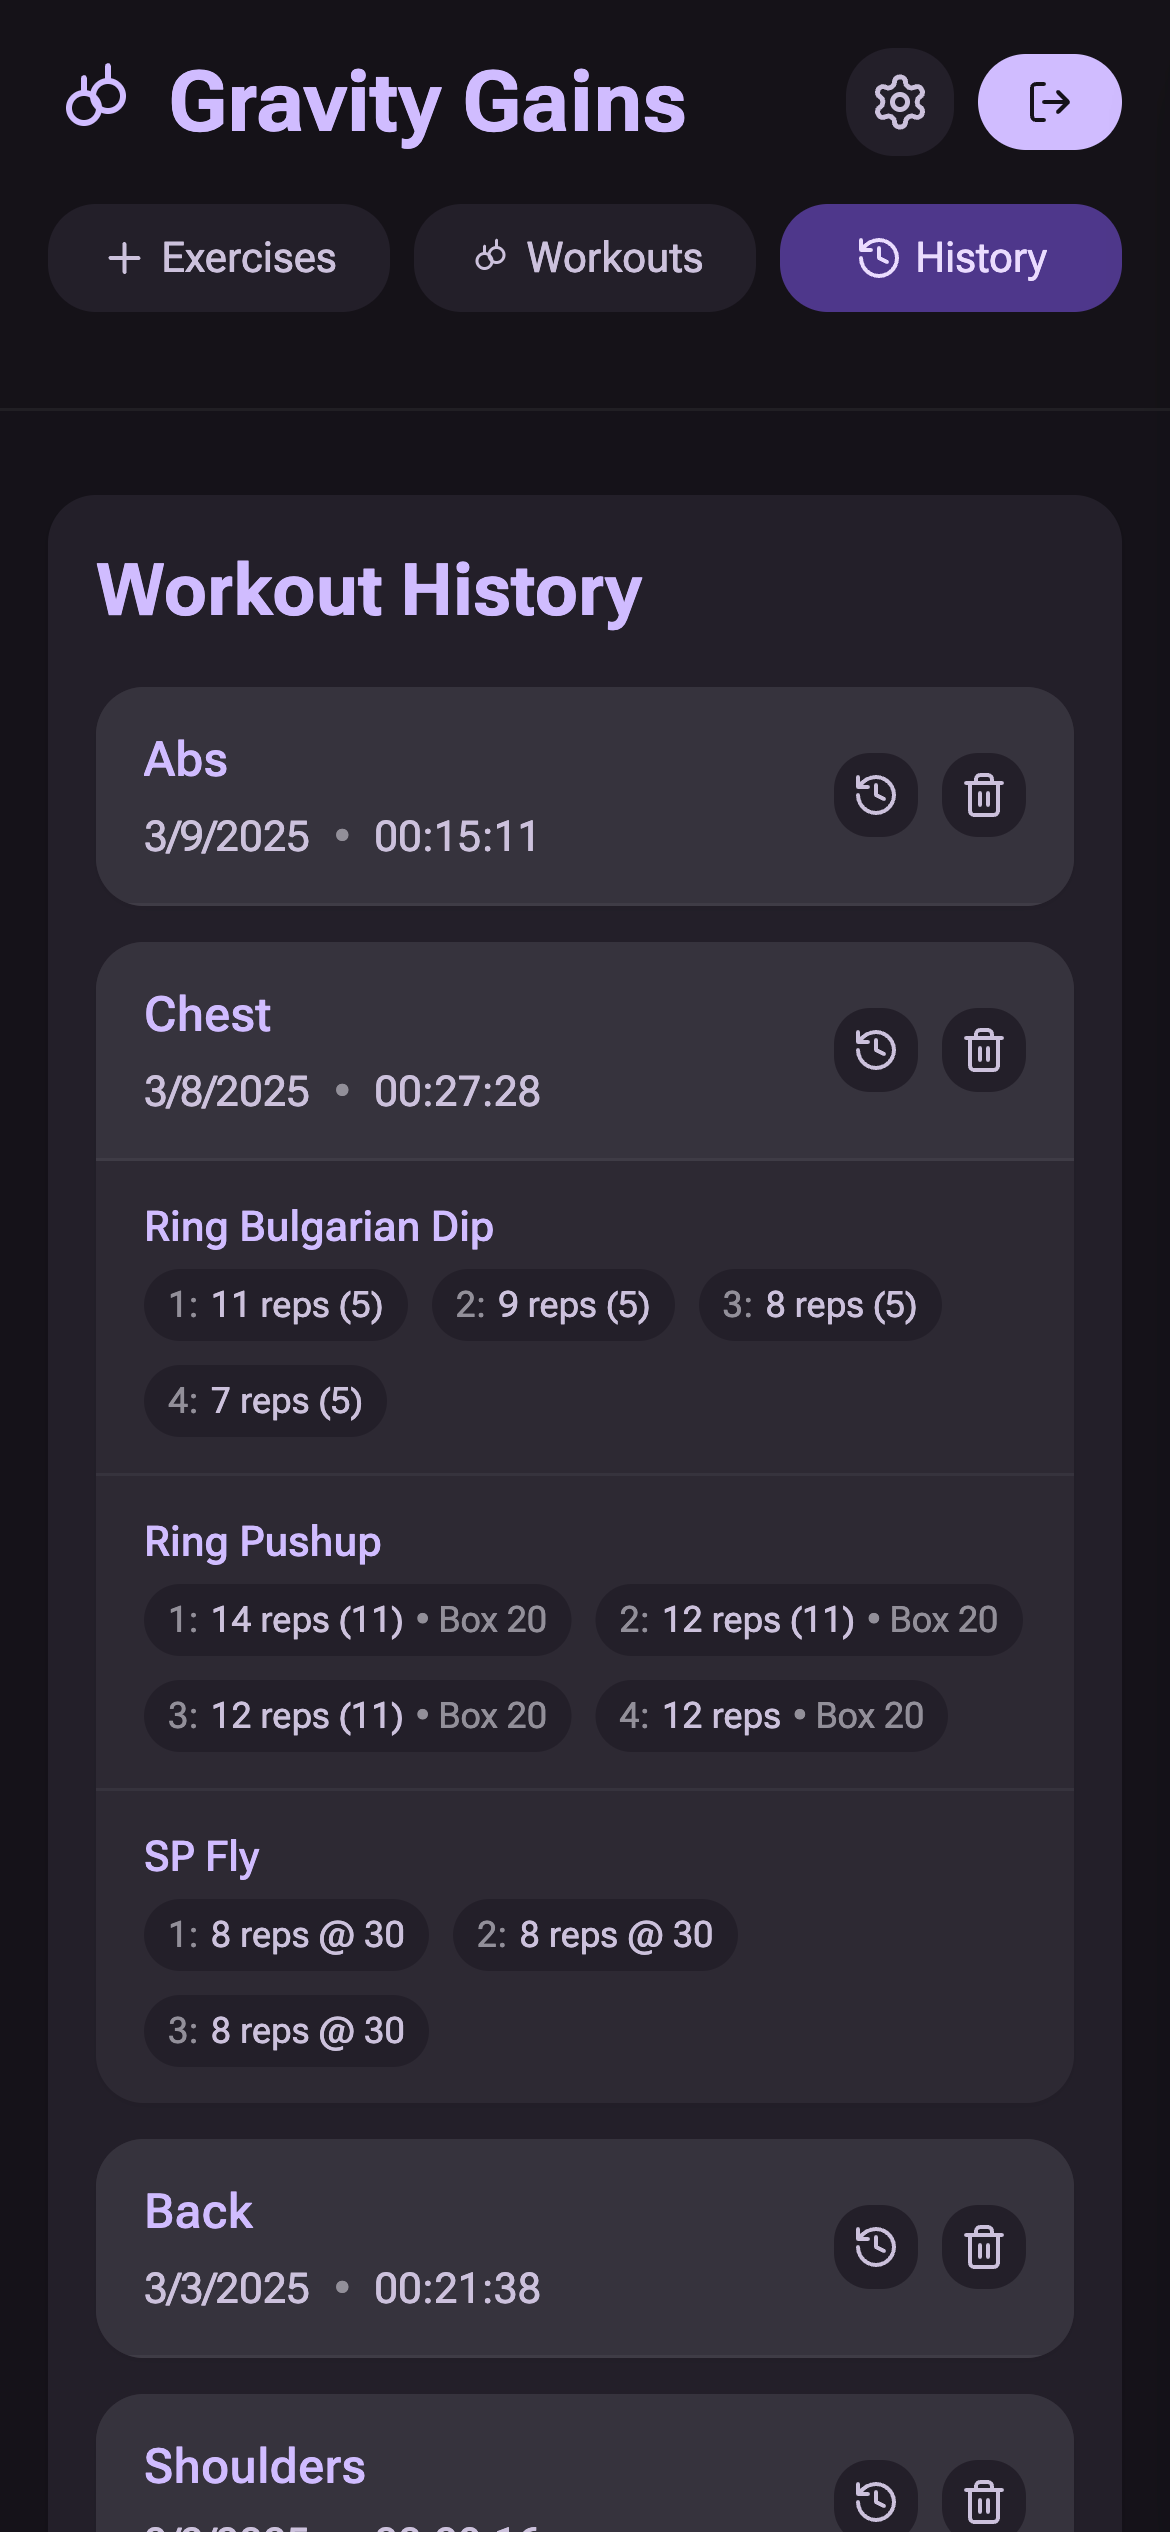Switch to the Exercises tab
This screenshot has height=2532, width=1170.
pos(219,258)
